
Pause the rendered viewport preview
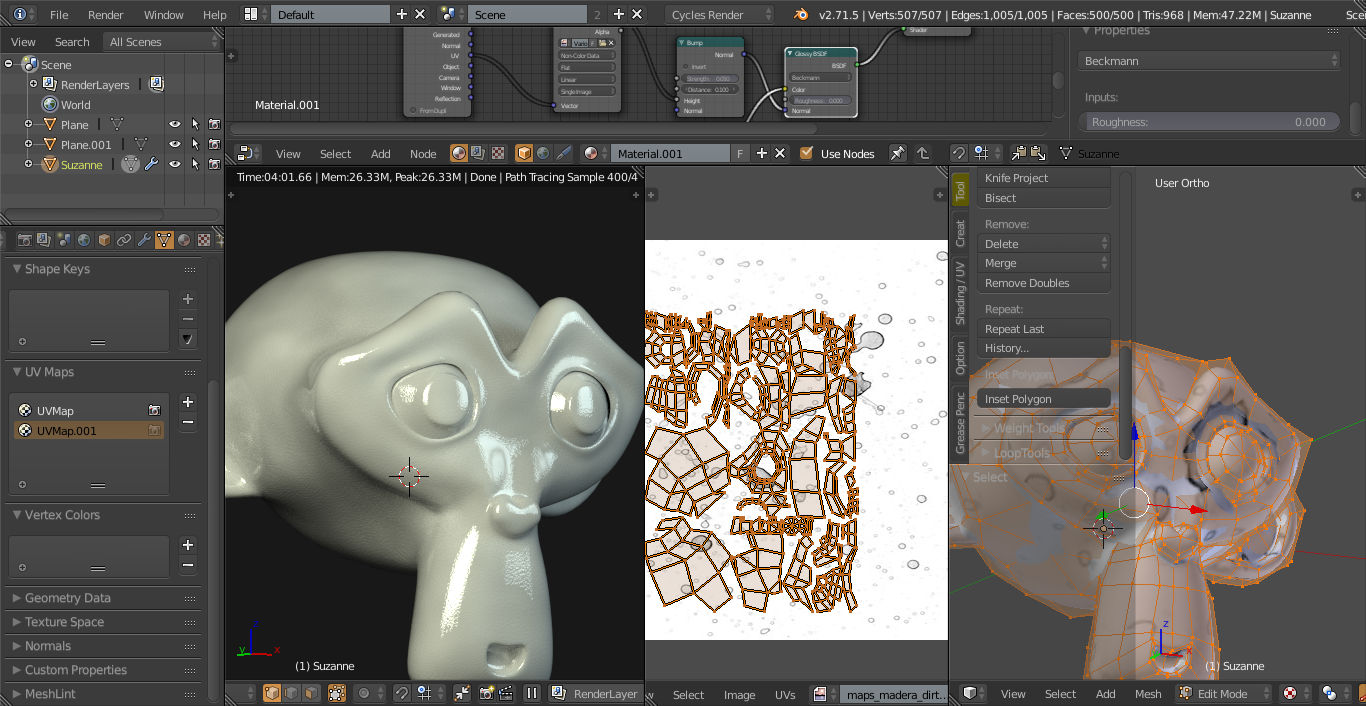533,693
